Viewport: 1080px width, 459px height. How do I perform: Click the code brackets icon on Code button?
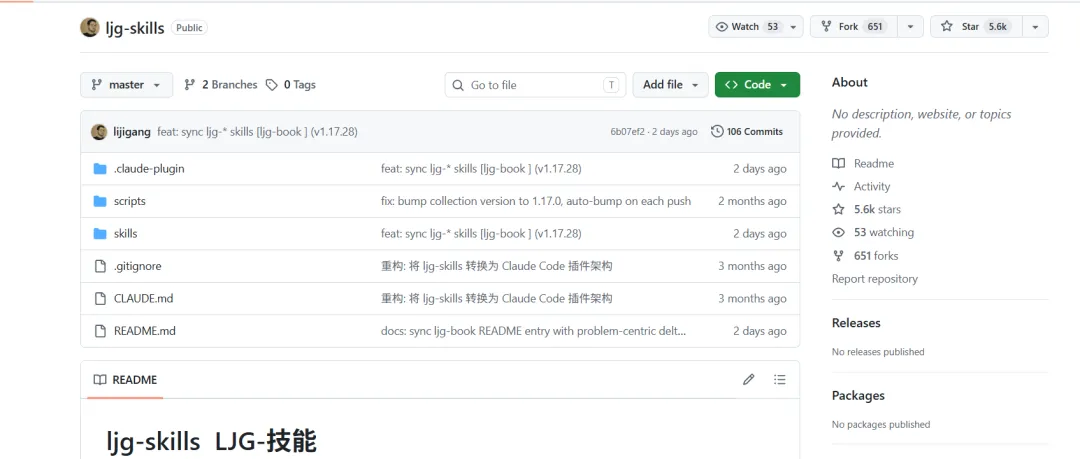click(731, 85)
